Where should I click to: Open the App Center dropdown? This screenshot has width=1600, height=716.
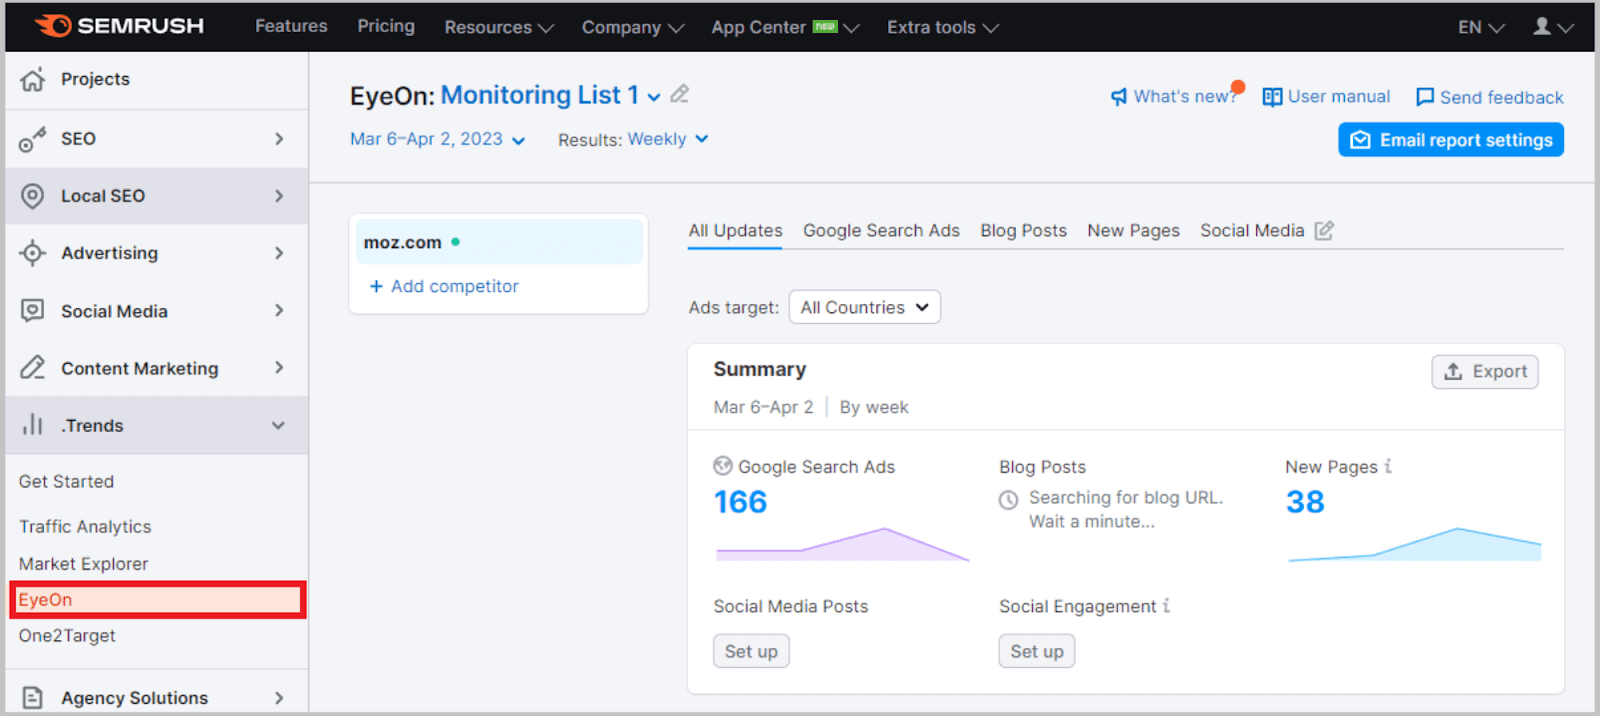(785, 27)
